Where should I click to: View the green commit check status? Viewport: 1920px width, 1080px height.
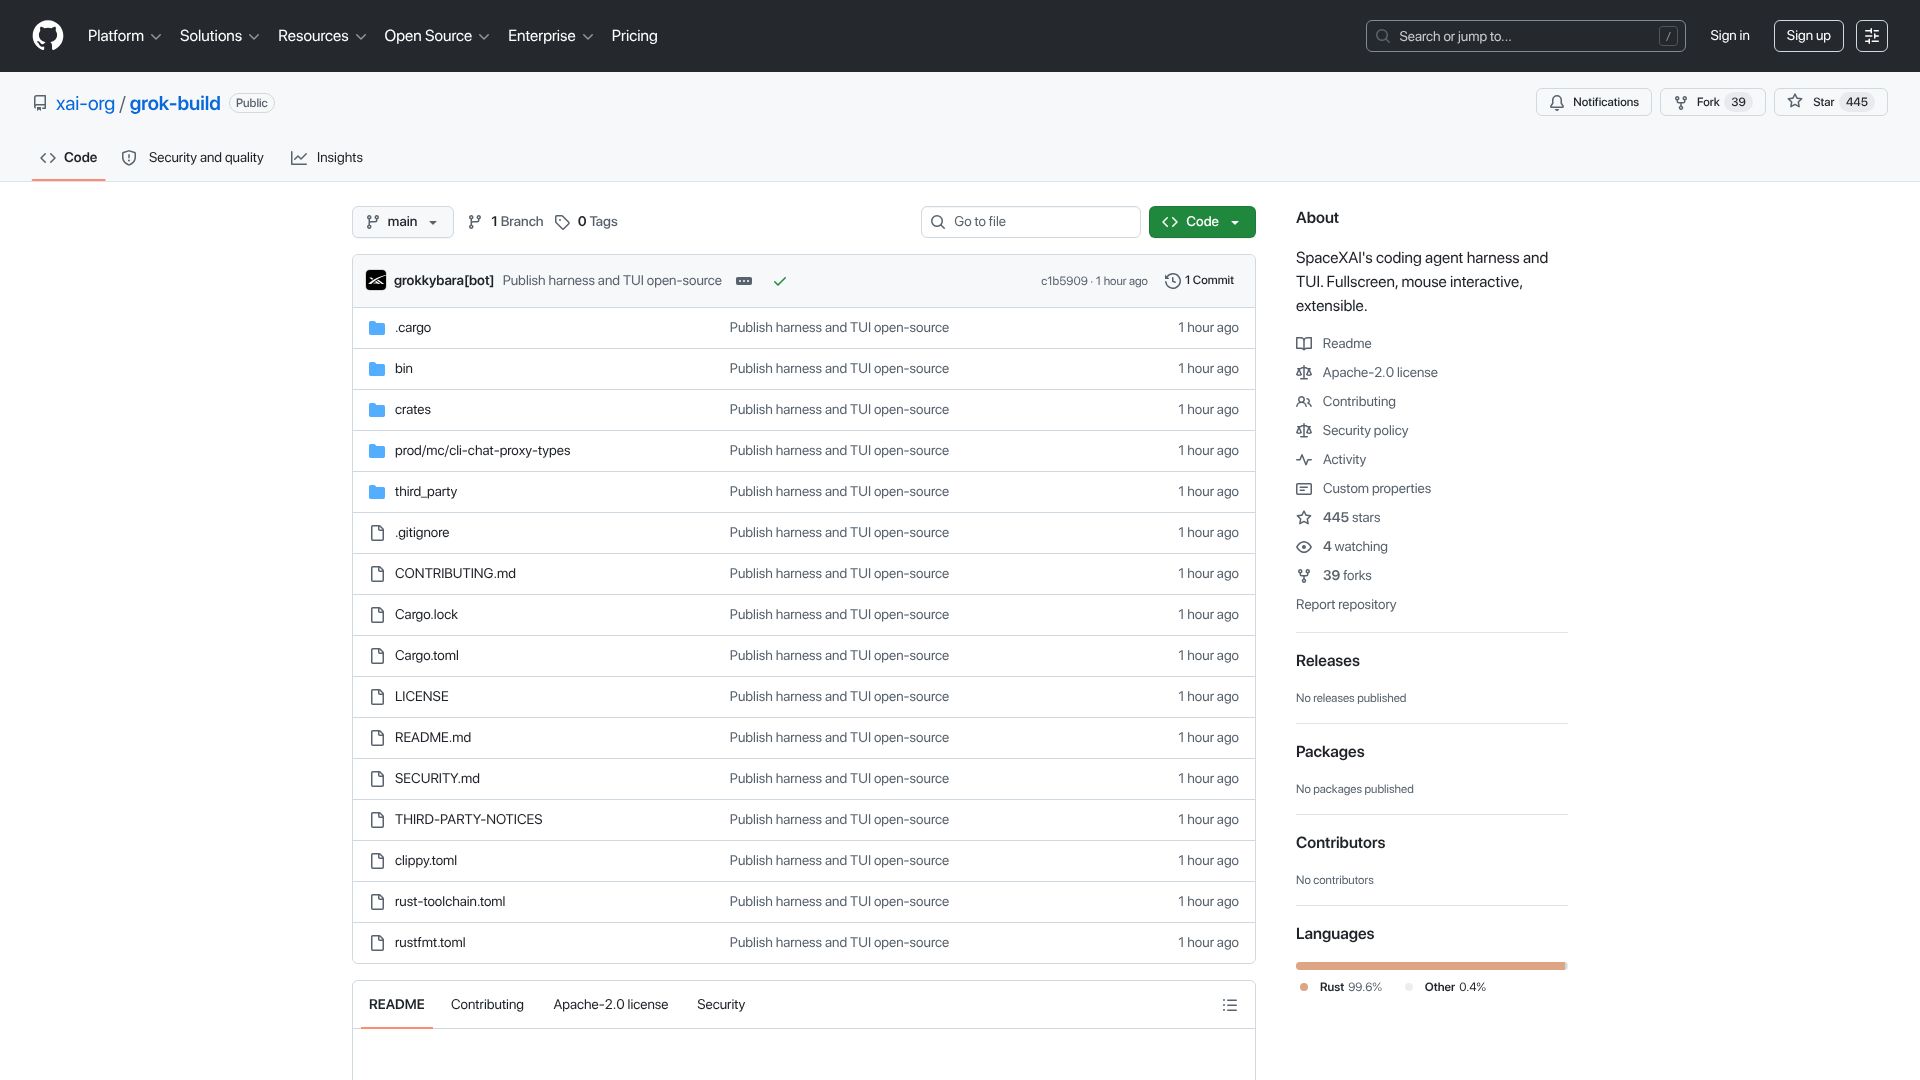[780, 281]
